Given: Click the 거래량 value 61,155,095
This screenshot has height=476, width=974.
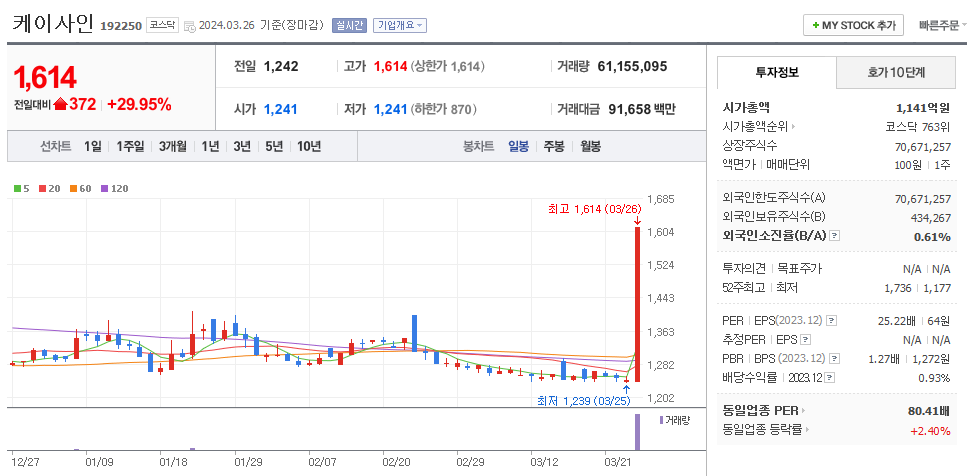Looking at the screenshot, I should [632, 66].
